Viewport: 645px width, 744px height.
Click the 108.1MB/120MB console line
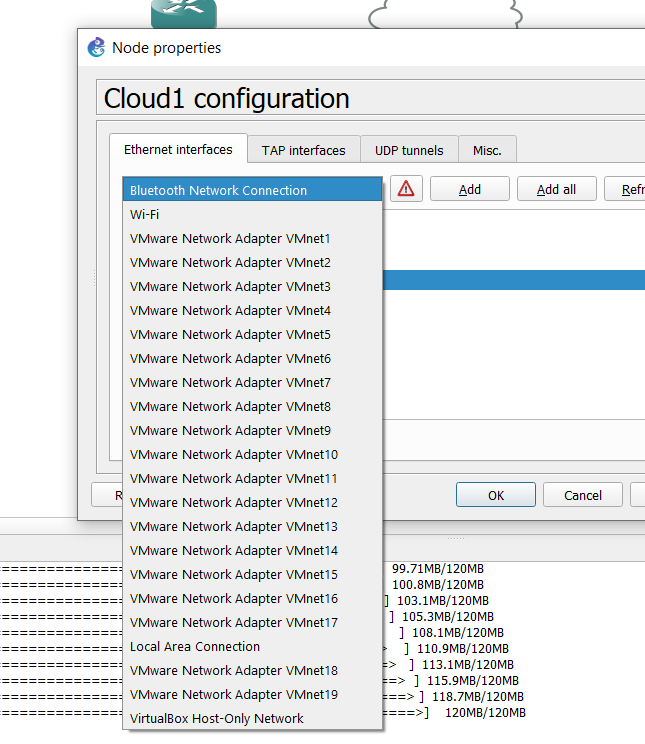pos(458,632)
